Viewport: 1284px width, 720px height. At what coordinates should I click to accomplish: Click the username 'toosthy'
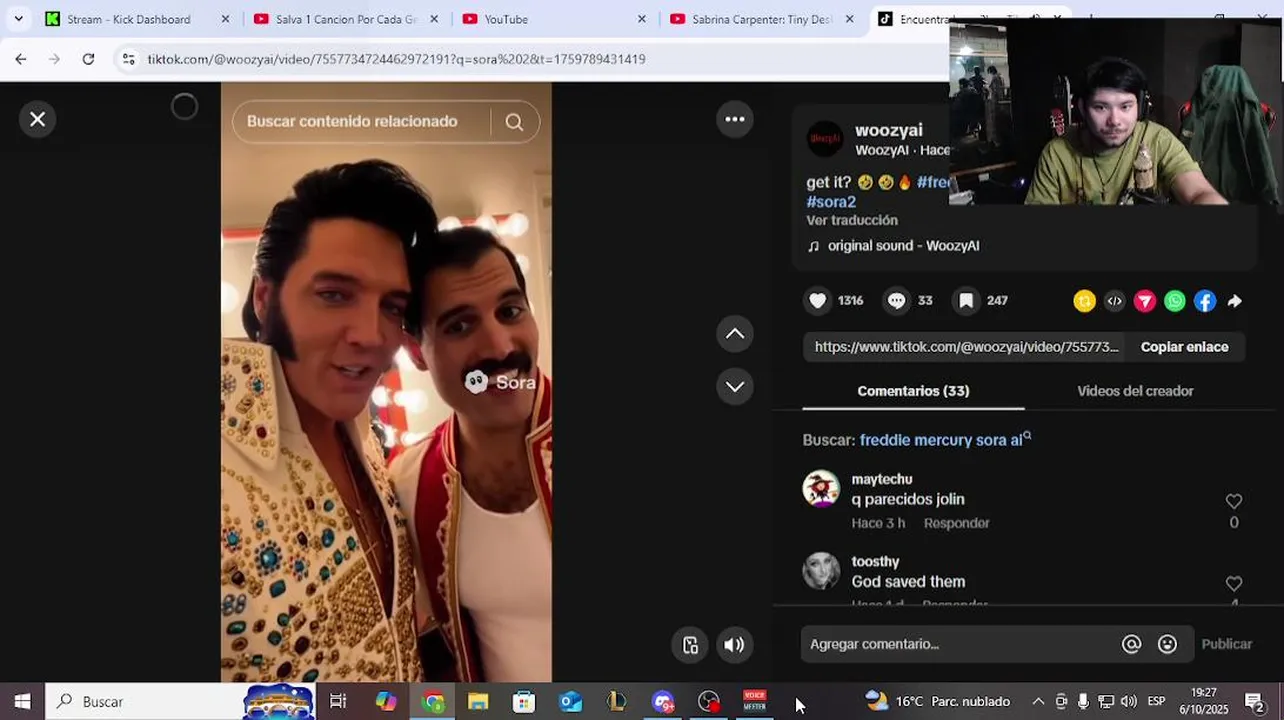(875, 562)
